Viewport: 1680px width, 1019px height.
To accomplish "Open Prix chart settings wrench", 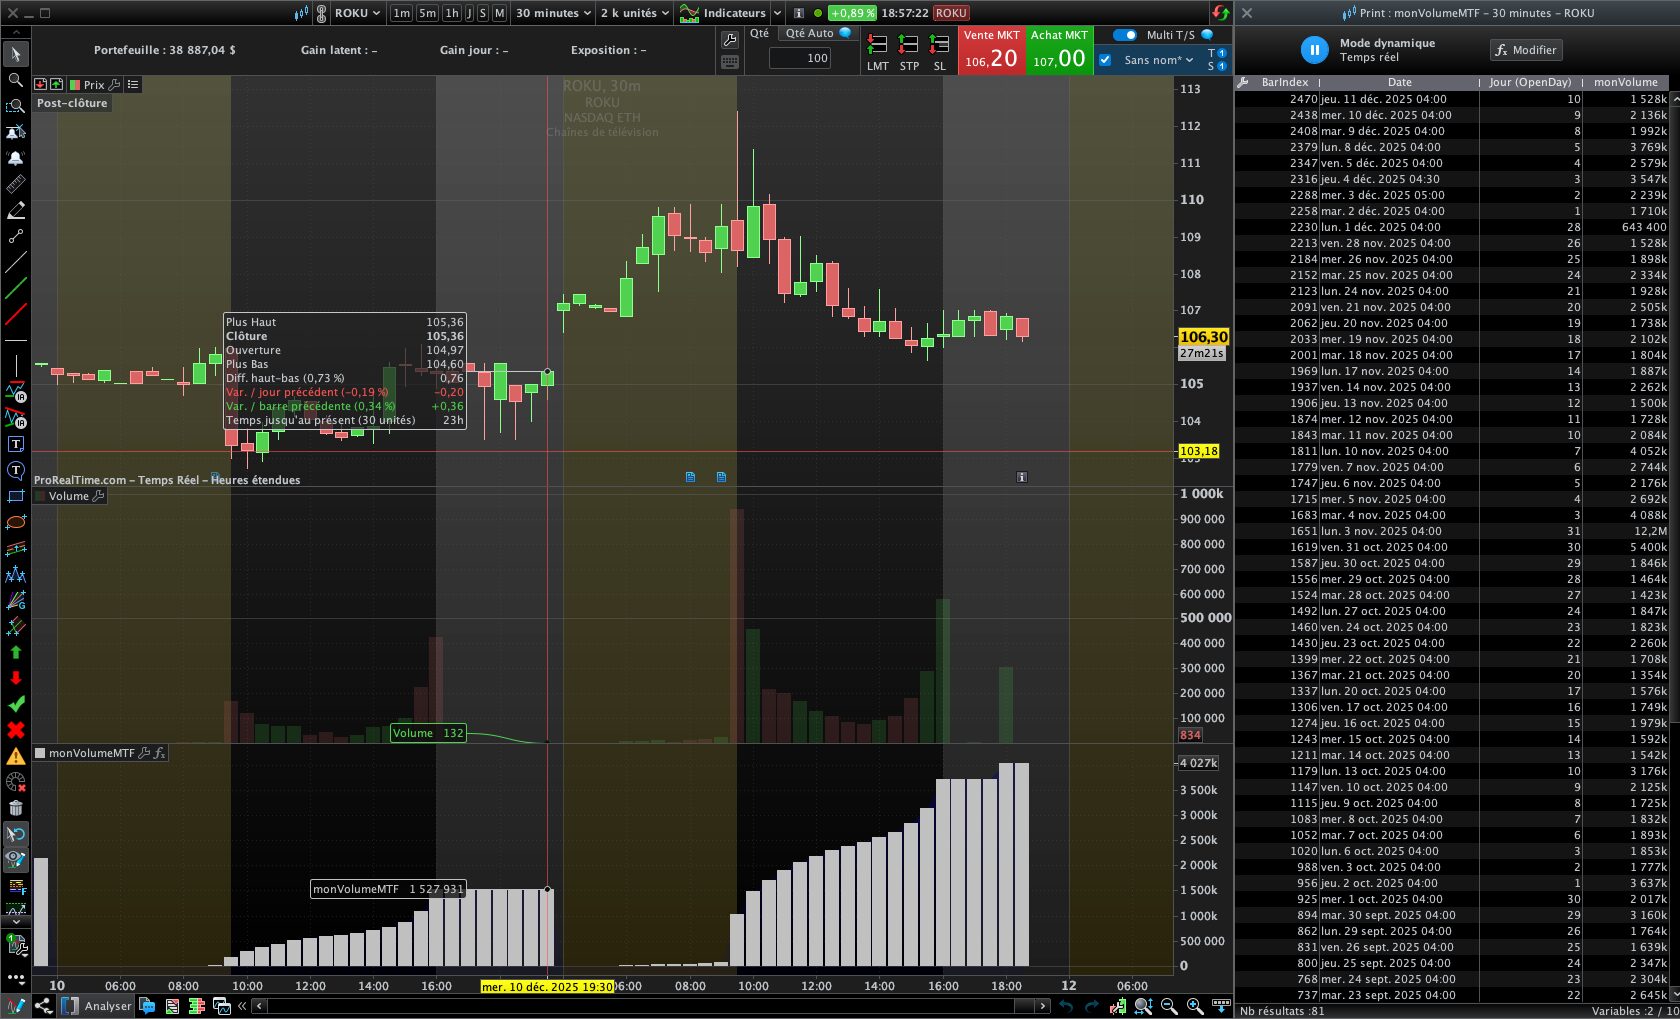I will (115, 85).
